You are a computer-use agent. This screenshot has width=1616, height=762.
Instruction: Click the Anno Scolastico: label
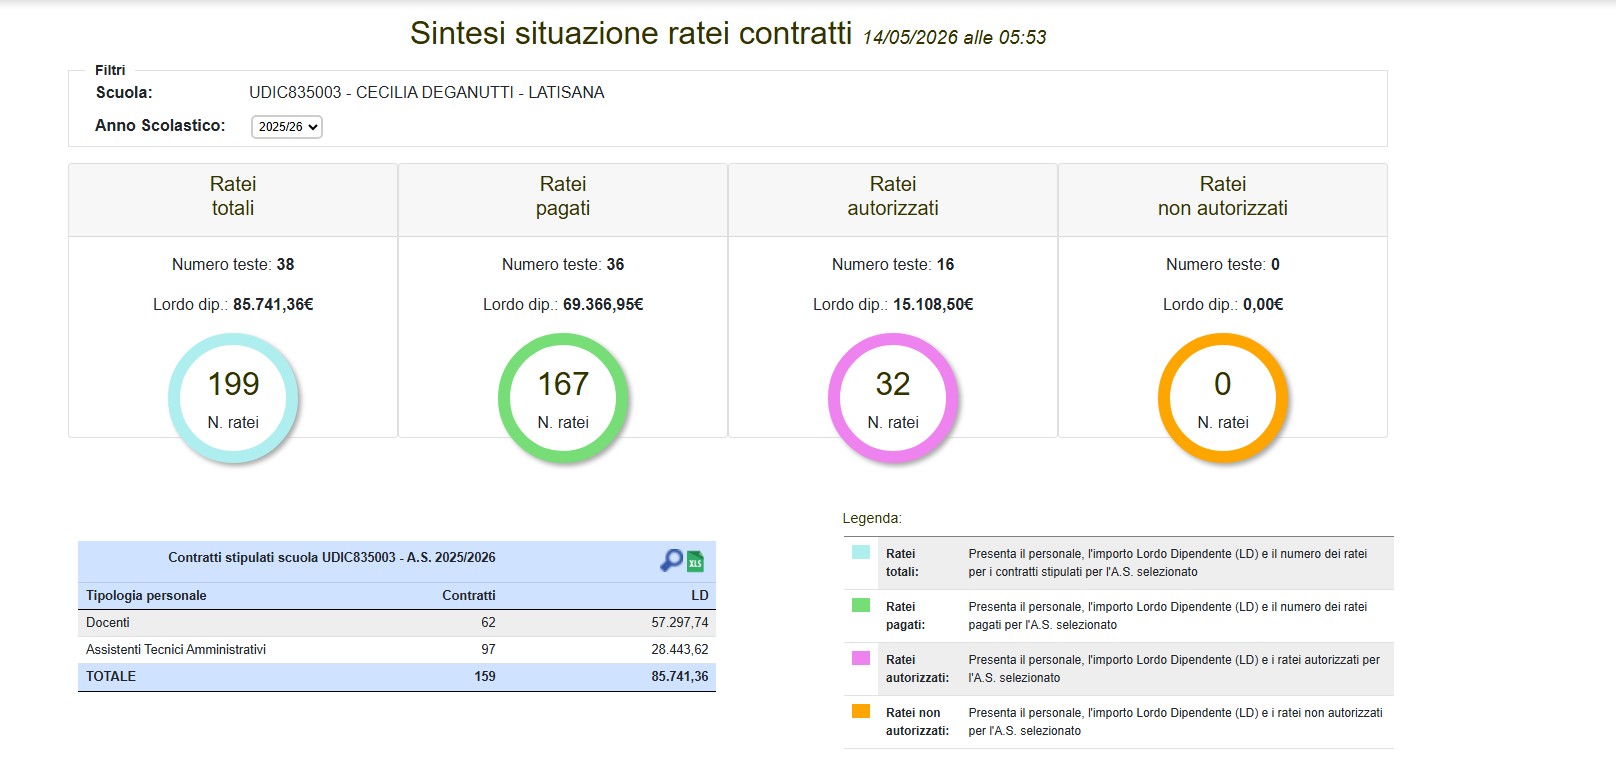point(160,125)
